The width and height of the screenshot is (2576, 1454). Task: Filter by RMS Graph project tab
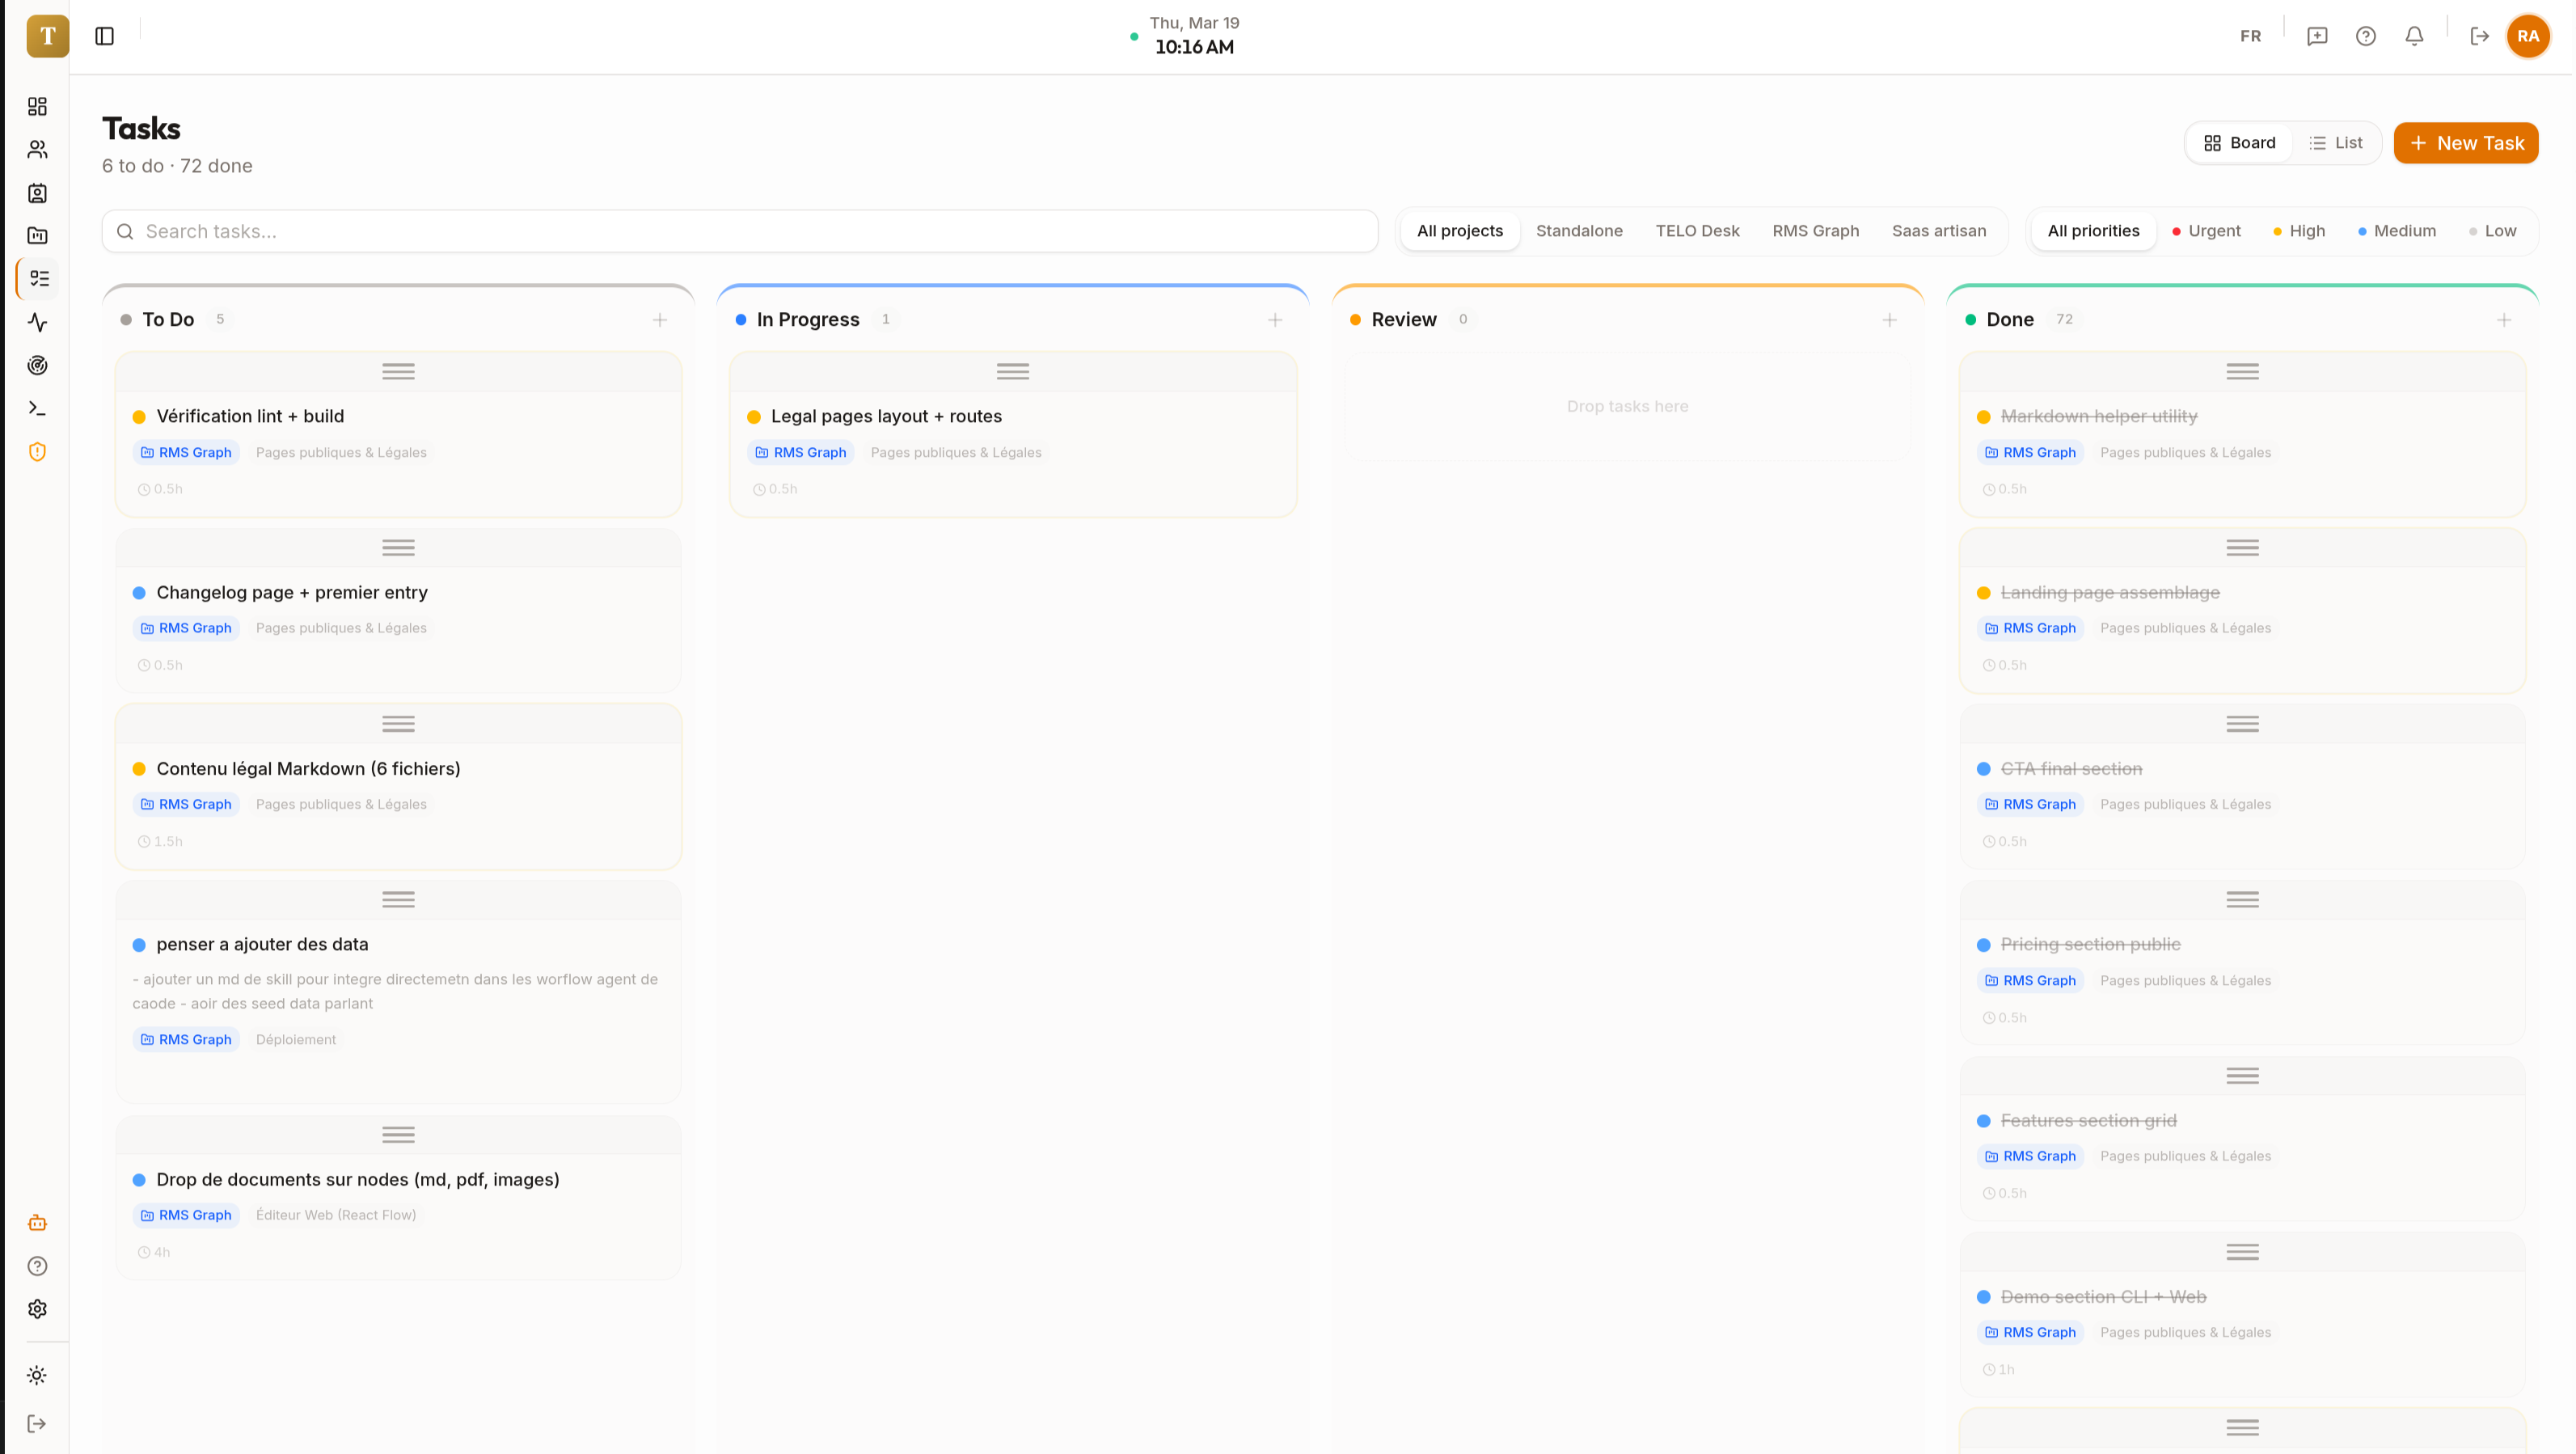coord(1815,231)
